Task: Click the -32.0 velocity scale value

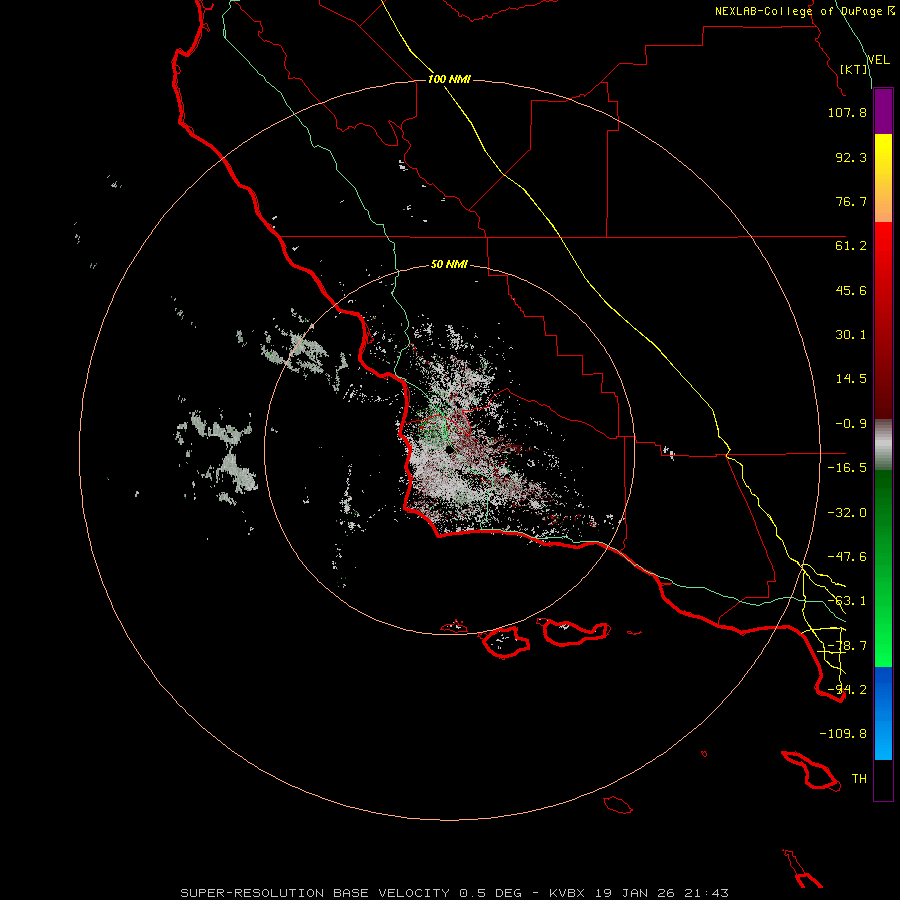Action: pyautogui.click(x=847, y=513)
